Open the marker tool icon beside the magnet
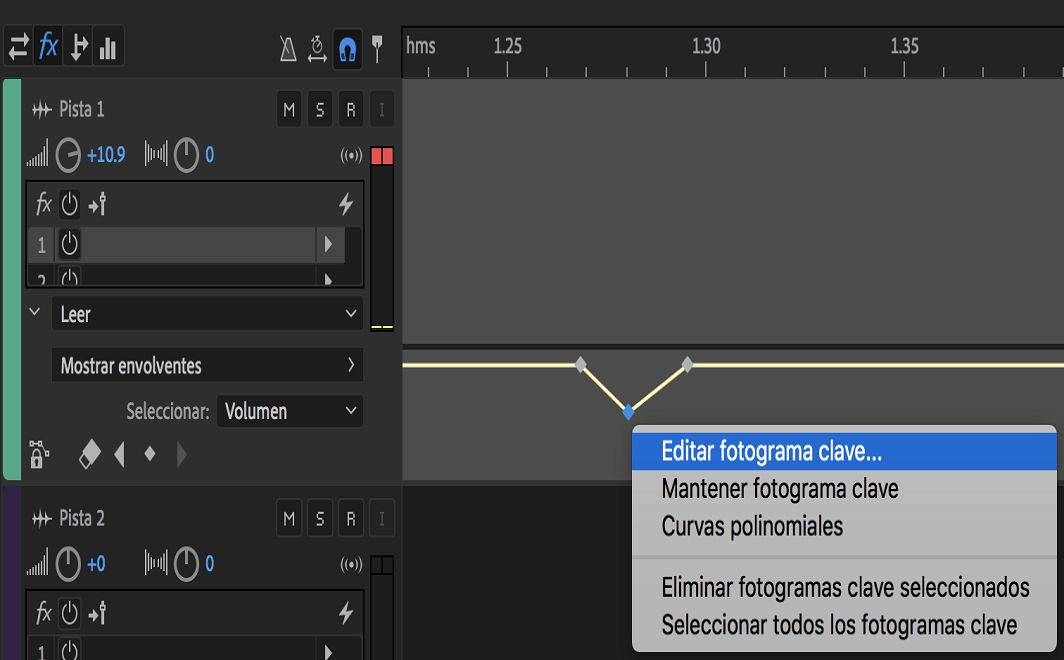Image resolution: width=1064 pixels, height=660 pixels. tap(377, 46)
